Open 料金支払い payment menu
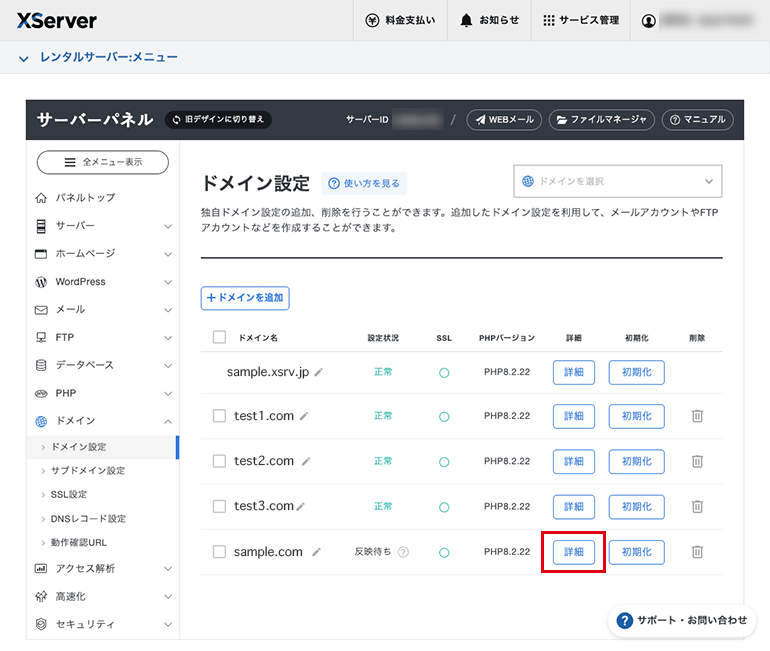 pos(400,20)
